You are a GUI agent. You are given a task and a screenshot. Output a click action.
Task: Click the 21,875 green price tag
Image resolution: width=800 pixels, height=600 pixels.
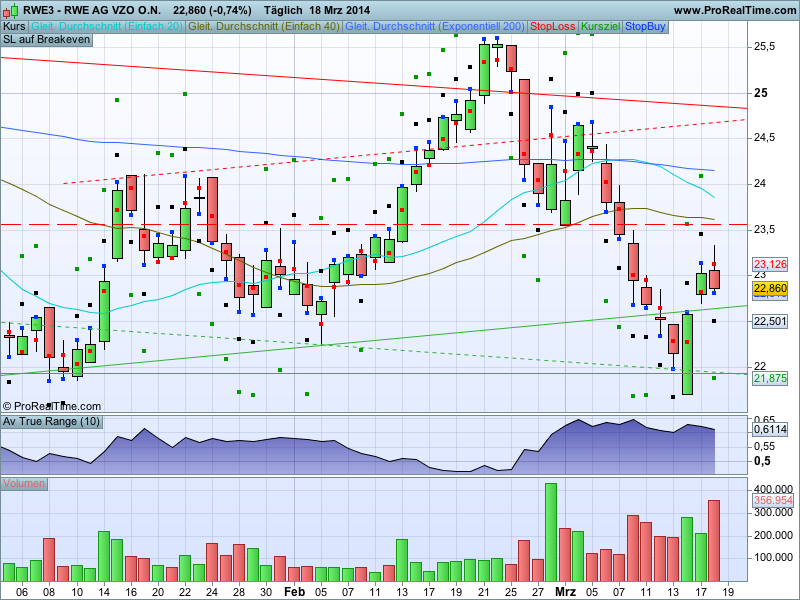[x=770, y=379]
